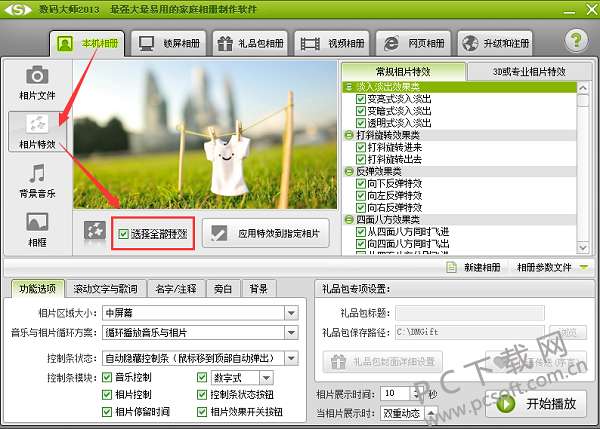Switch to 常规相片特效 tab
Viewport: 600px width, 429px height.
pyautogui.click(x=403, y=72)
